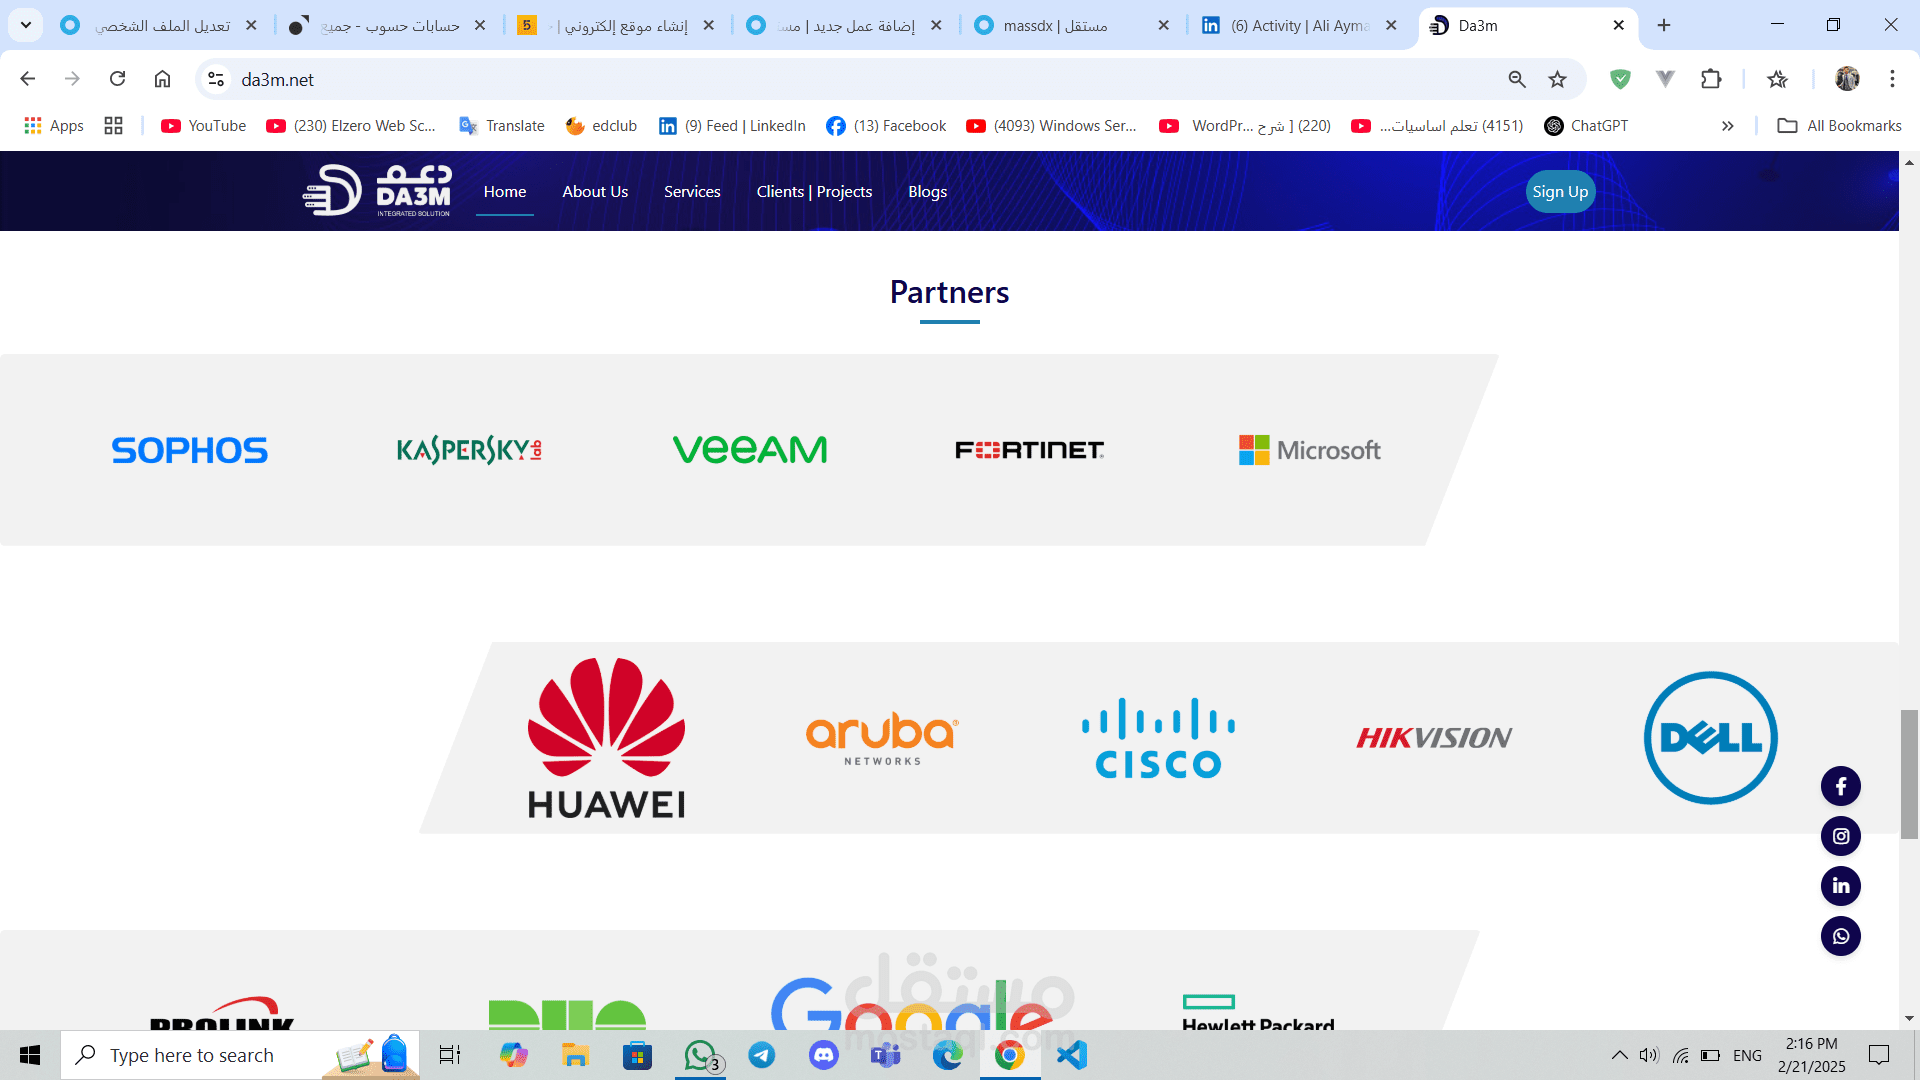Image resolution: width=1920 pixels, height=1080 pixels.
Task: Expand hidden system tray icons
Action: [1619, 1055]
